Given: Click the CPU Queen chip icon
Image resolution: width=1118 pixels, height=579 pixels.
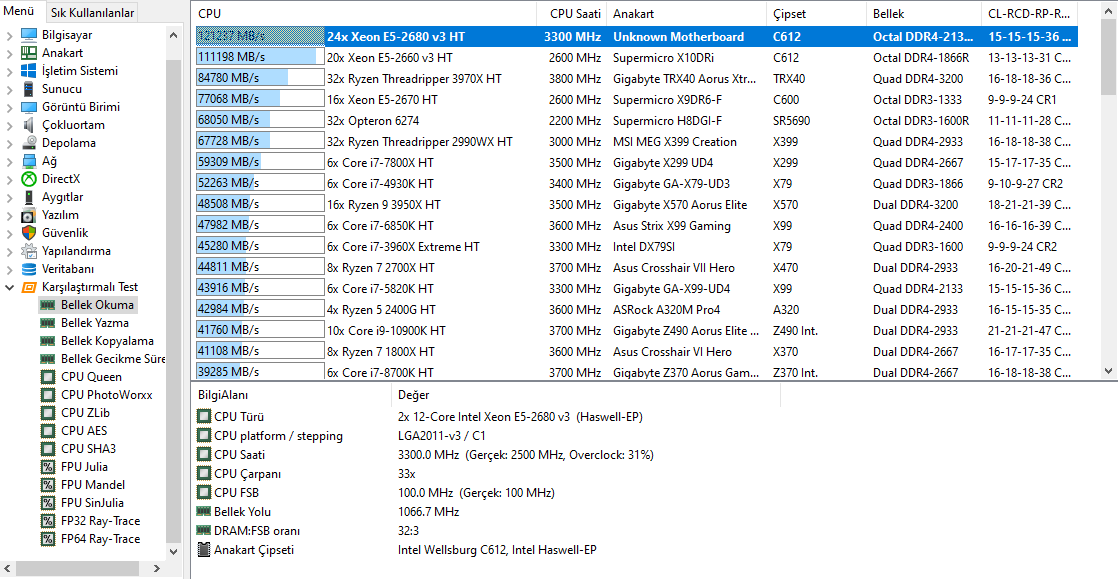Looking at the screenshot, I should tap(48, 376).
